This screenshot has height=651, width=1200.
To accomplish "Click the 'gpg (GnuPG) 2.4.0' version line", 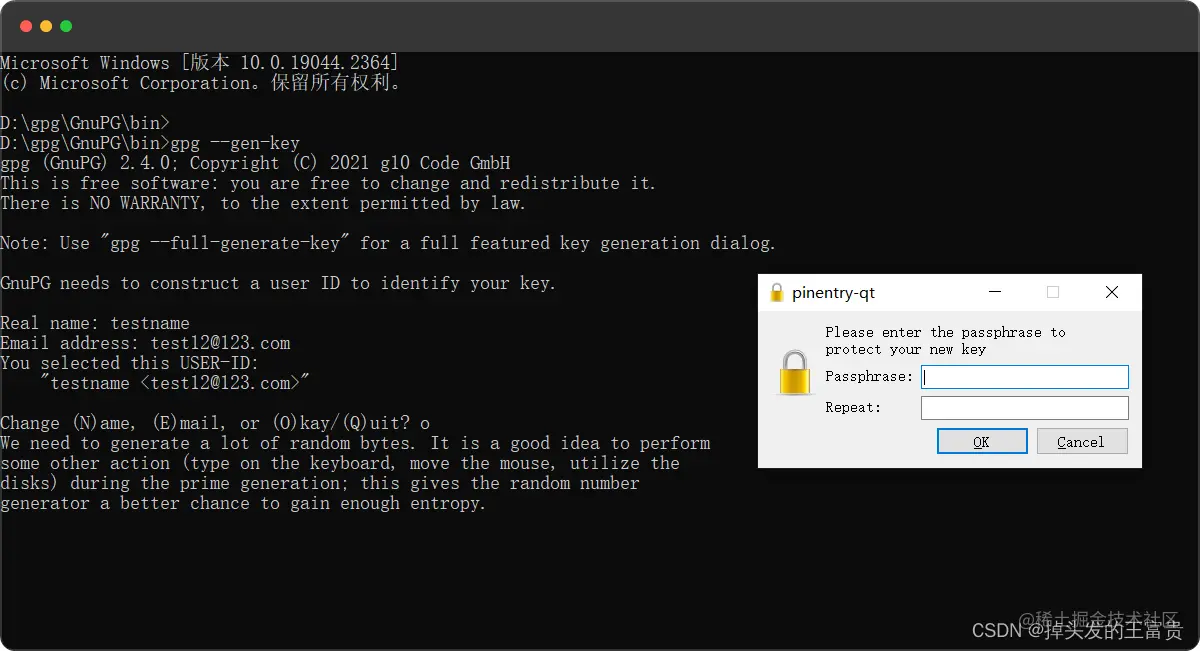I will 255,163.
